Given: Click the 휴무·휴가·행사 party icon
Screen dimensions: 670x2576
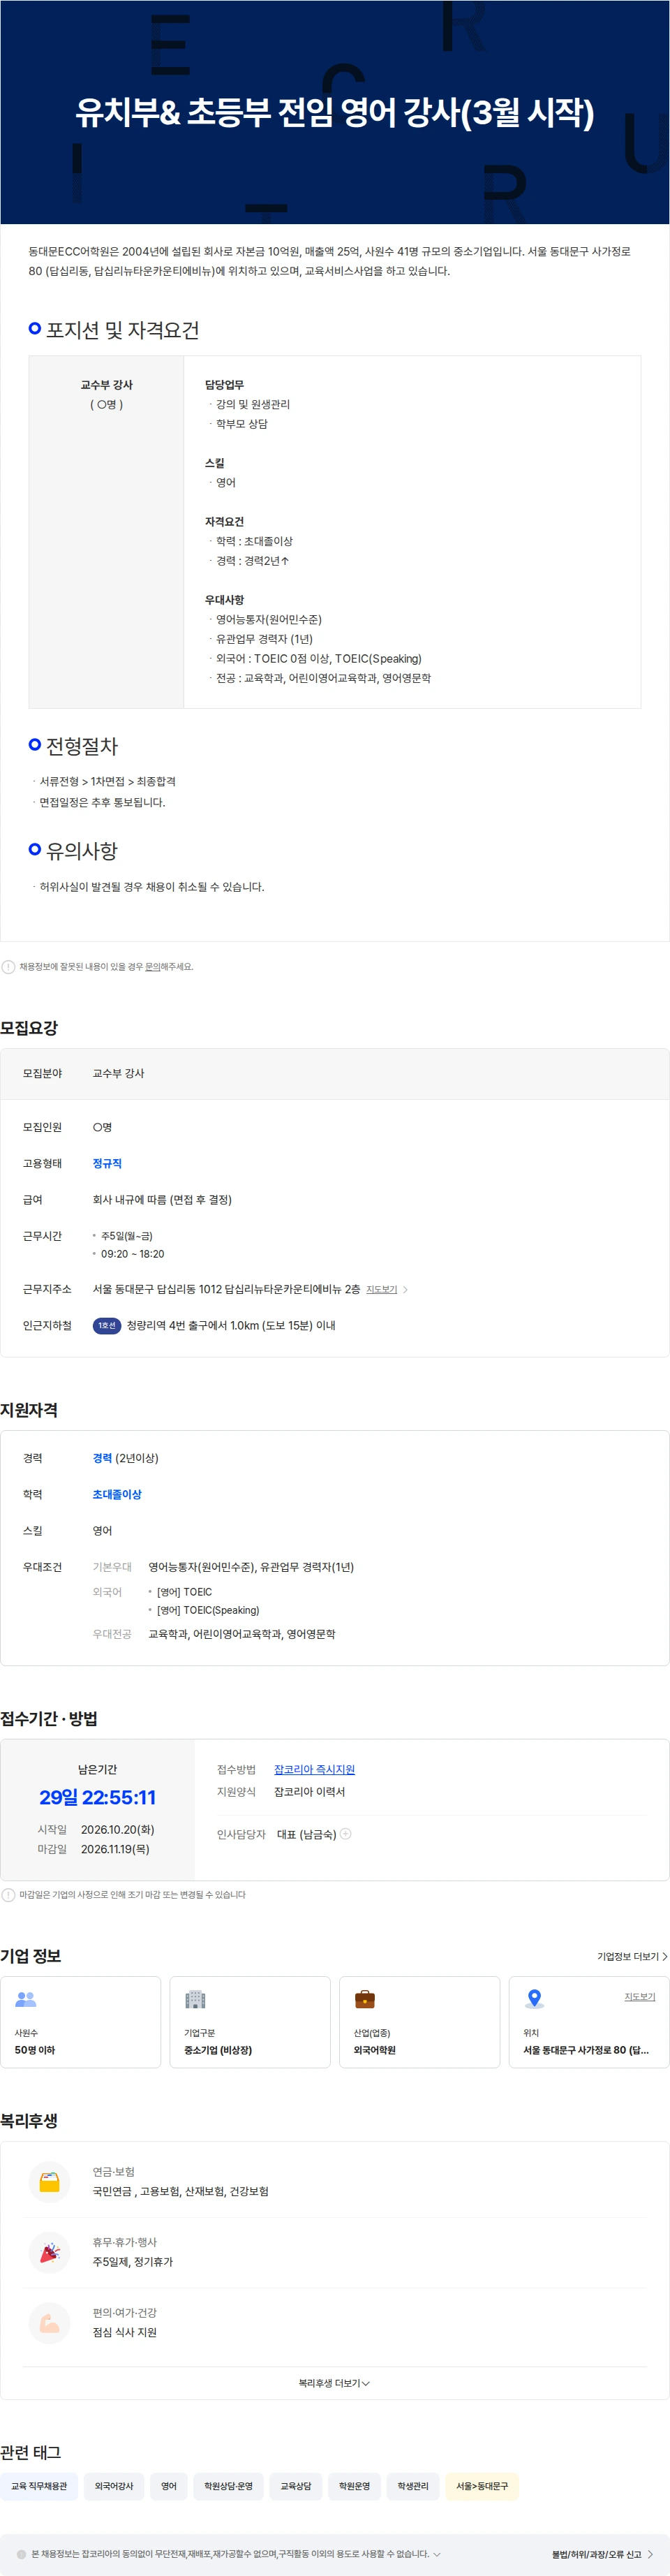Looking at the screenshot, I should point(49,2253).
